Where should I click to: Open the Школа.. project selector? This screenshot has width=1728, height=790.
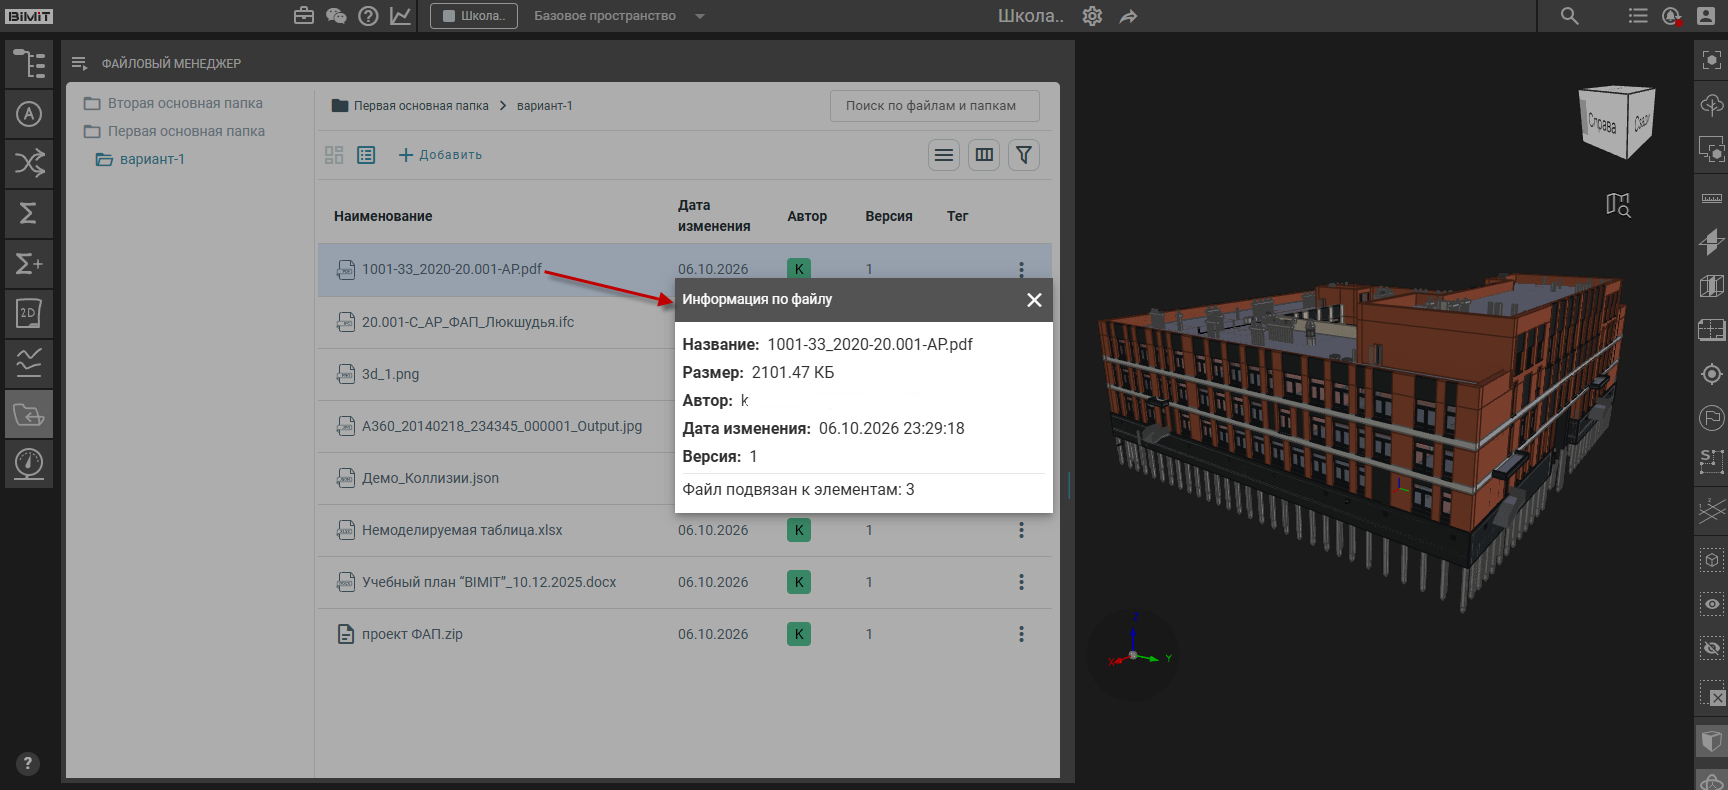coord(474,16)
